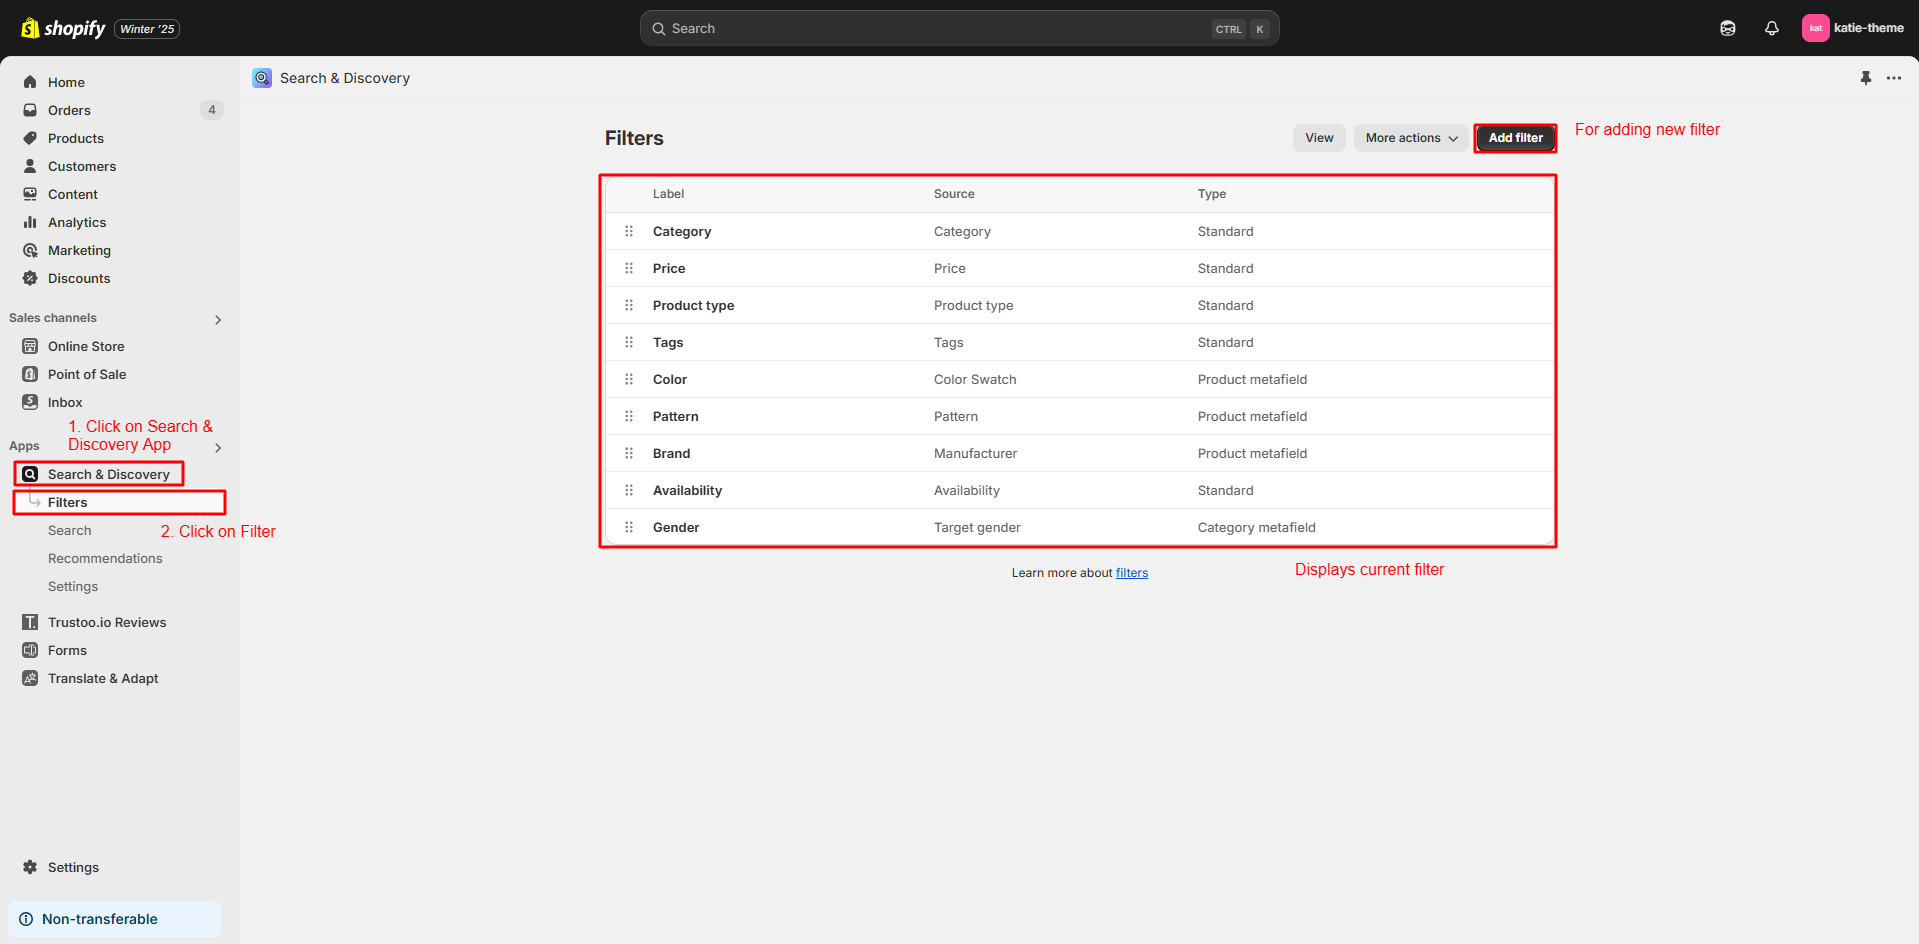Click the Discounts icon in sidebar
The image size is (1919, 944).
(30, 278)
